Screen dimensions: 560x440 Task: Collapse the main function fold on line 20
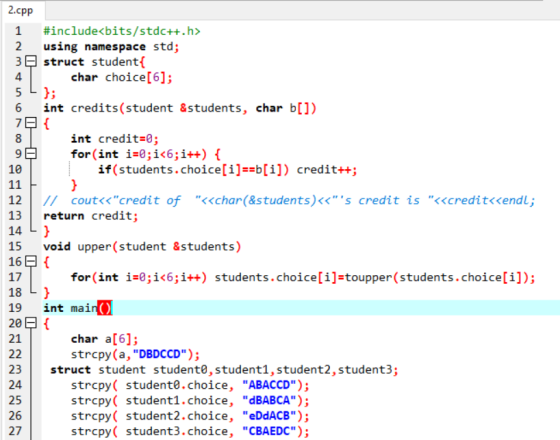click(x=31, y=323)
